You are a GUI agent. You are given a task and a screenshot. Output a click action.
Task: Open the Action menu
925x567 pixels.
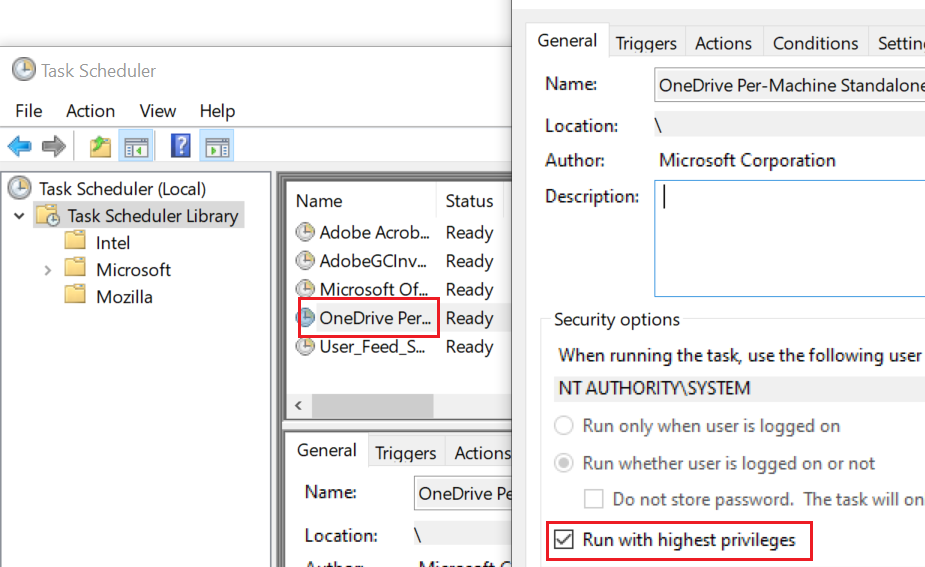[90, 111]
